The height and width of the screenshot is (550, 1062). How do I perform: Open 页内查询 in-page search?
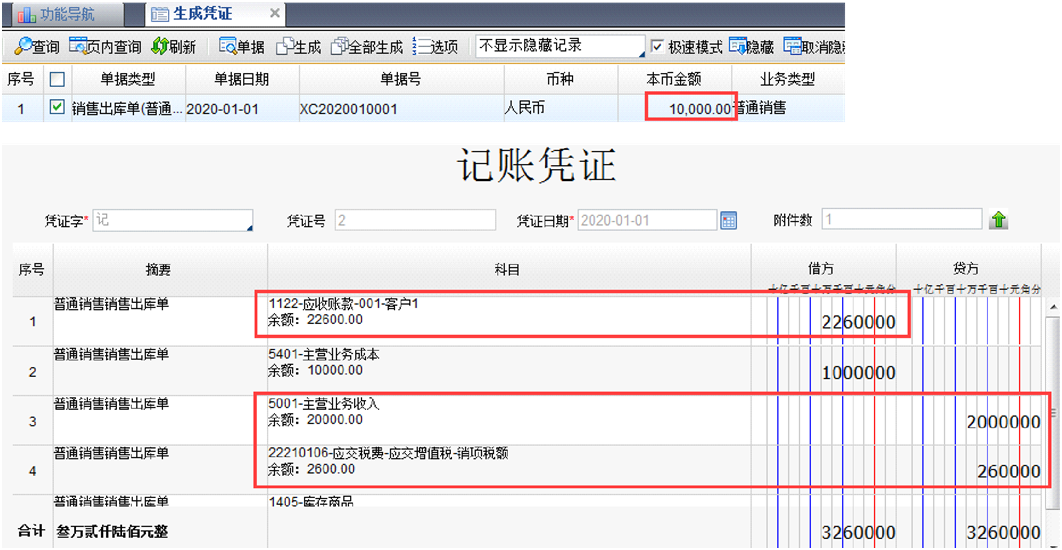(105, 47)
